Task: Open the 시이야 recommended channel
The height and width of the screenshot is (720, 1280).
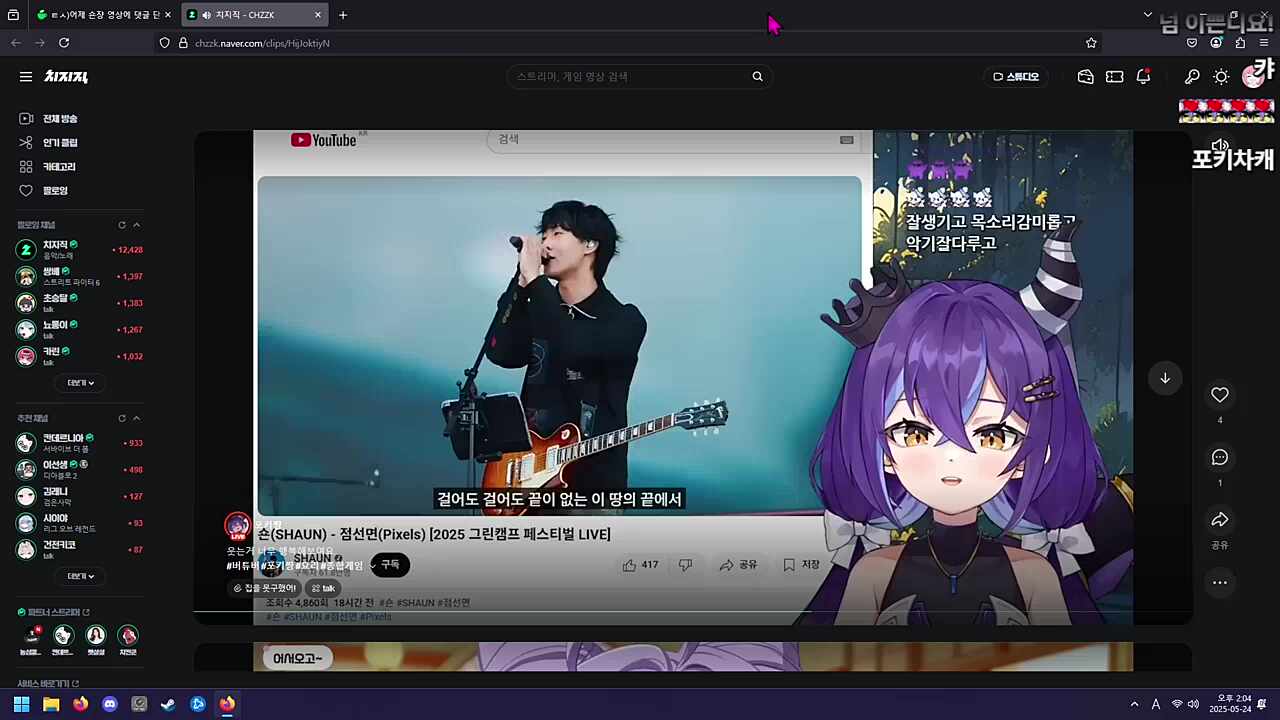Action: (x=80, y=523)
